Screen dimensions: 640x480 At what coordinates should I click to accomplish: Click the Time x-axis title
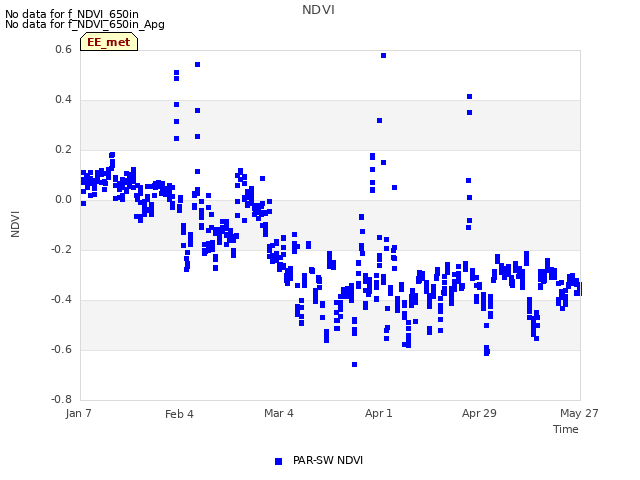click(x=566, y=429)
